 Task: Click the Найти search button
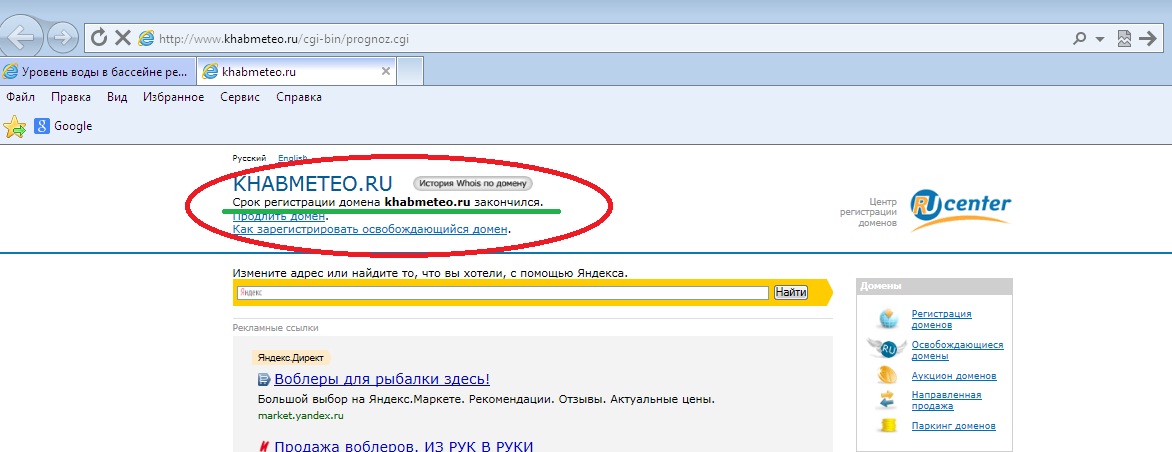click(790, 292)
